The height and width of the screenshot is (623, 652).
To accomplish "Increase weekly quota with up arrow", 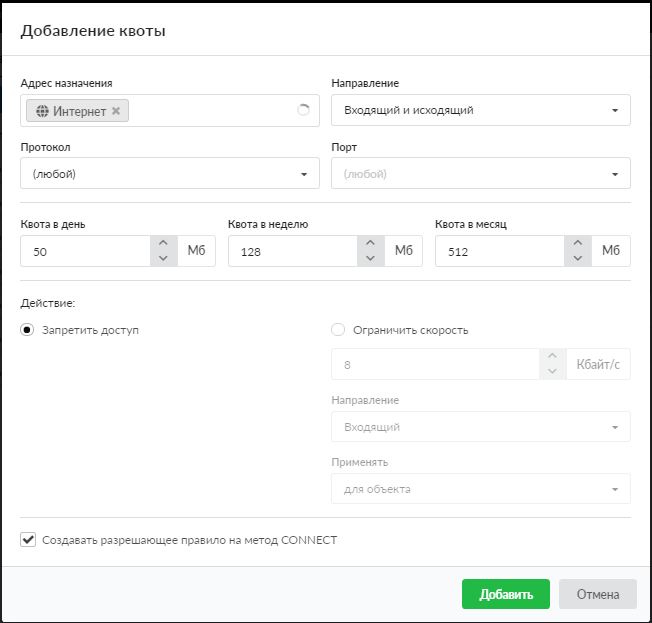I will click(370, 243).
